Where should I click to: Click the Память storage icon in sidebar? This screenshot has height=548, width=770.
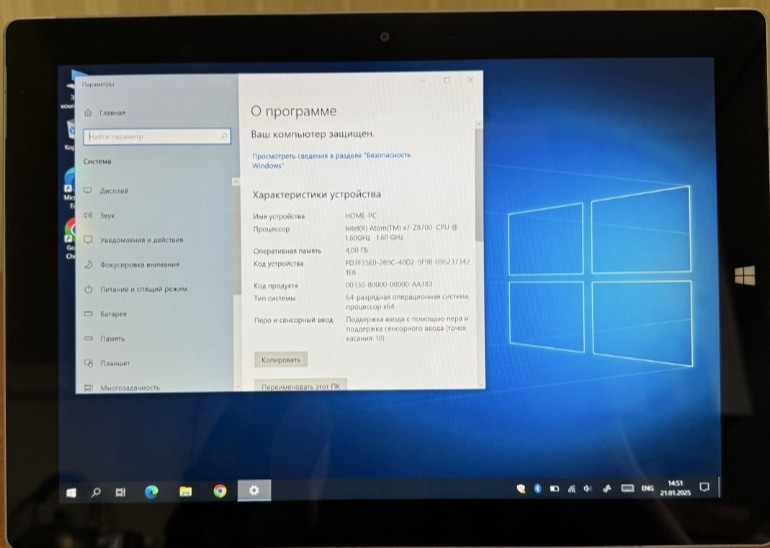(x=88, y=338)
